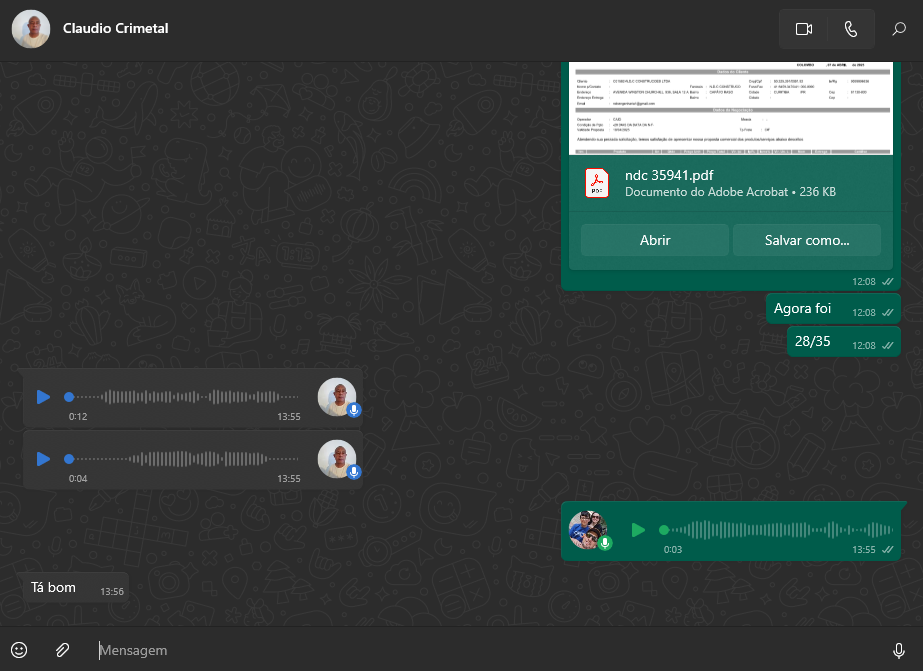This screenshot has height=671, width=923.
Task: Open the PDF document preview thumbnail
Action: point(730,108)
